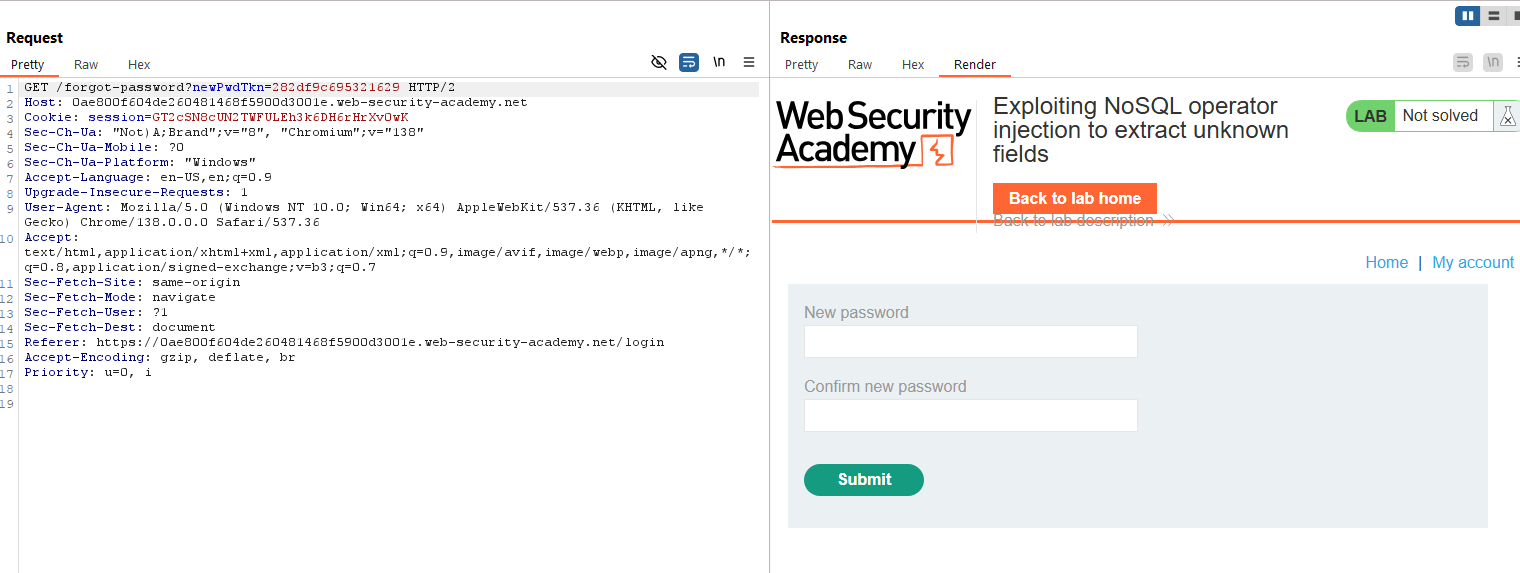Select side-by-side split layout icon
Screen dimensions: 1520x573
(x=1468, y=16)
